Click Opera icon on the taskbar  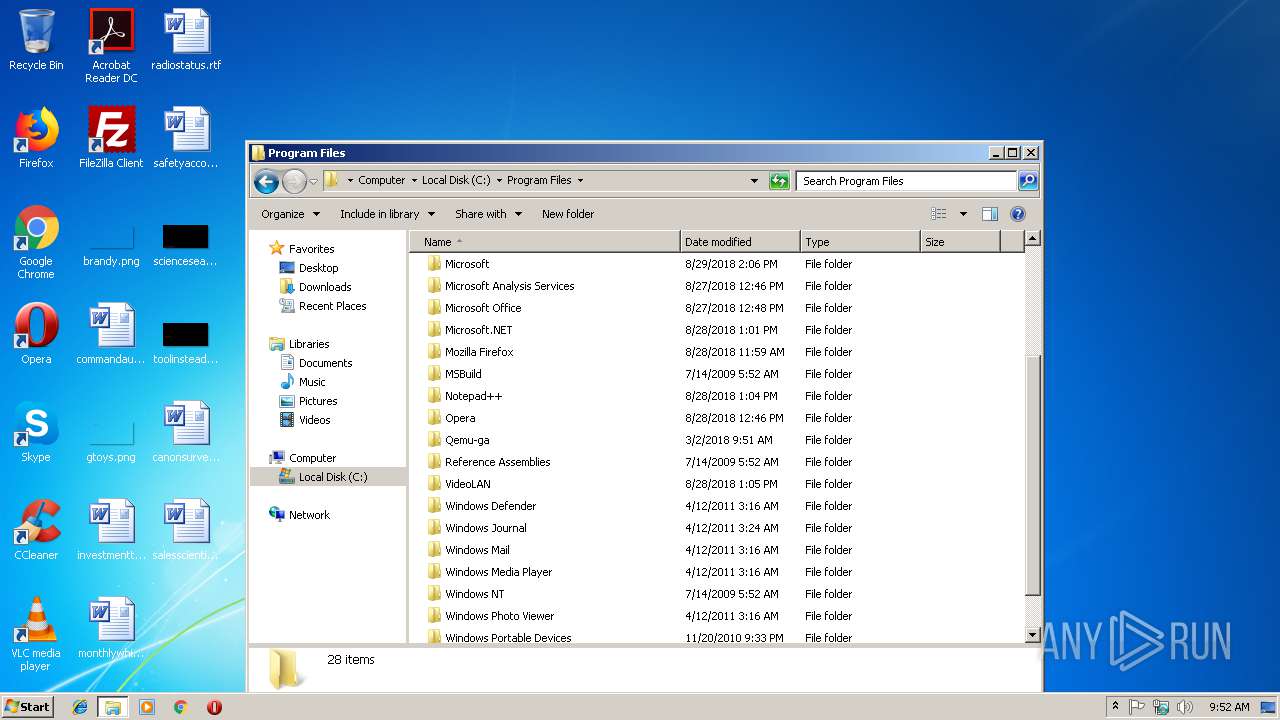214,707
